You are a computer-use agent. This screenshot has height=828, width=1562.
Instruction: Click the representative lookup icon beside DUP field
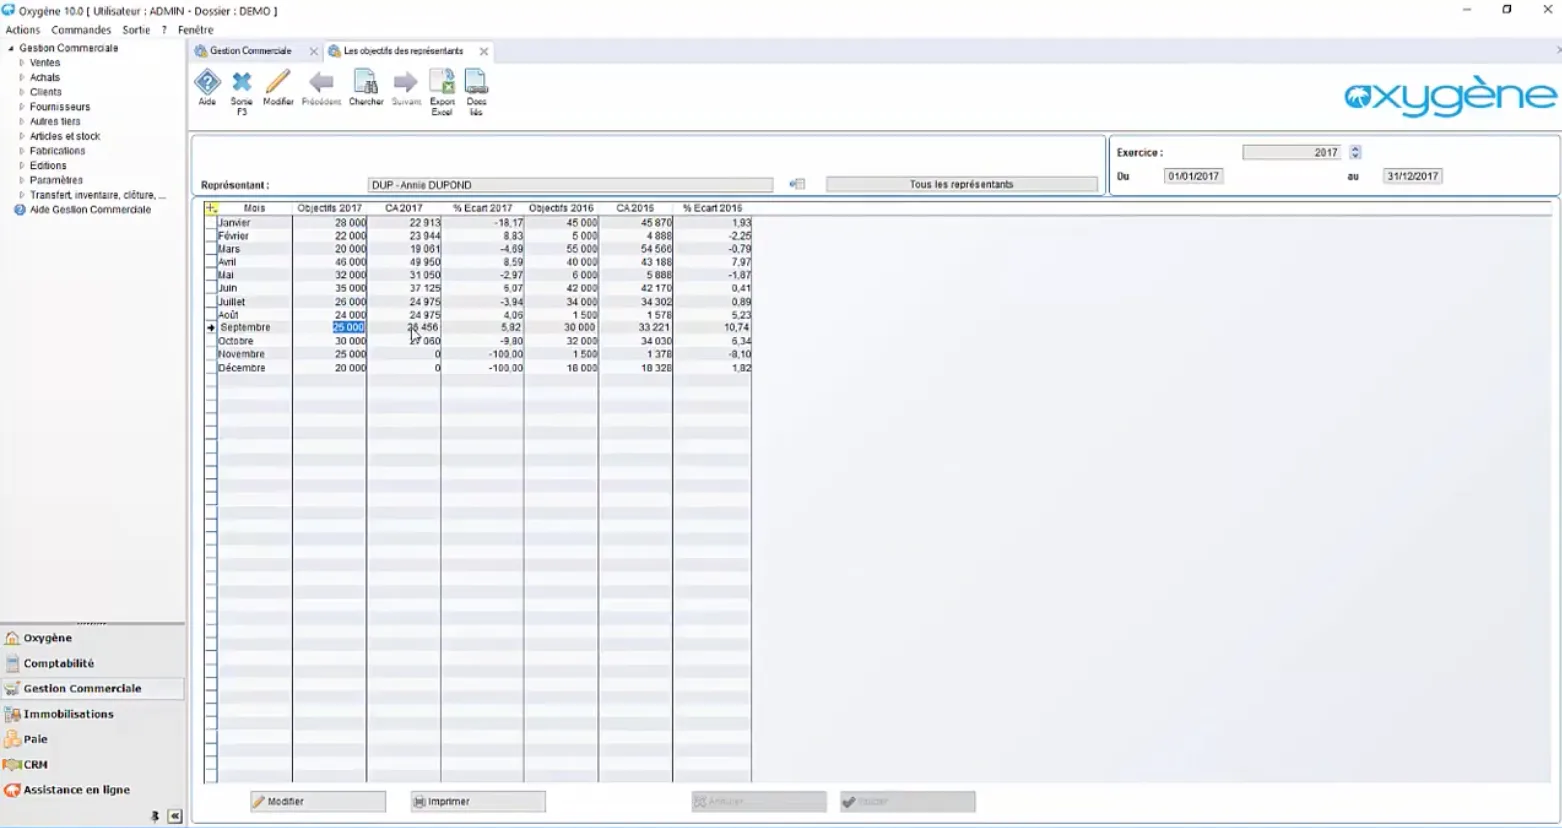797,184
